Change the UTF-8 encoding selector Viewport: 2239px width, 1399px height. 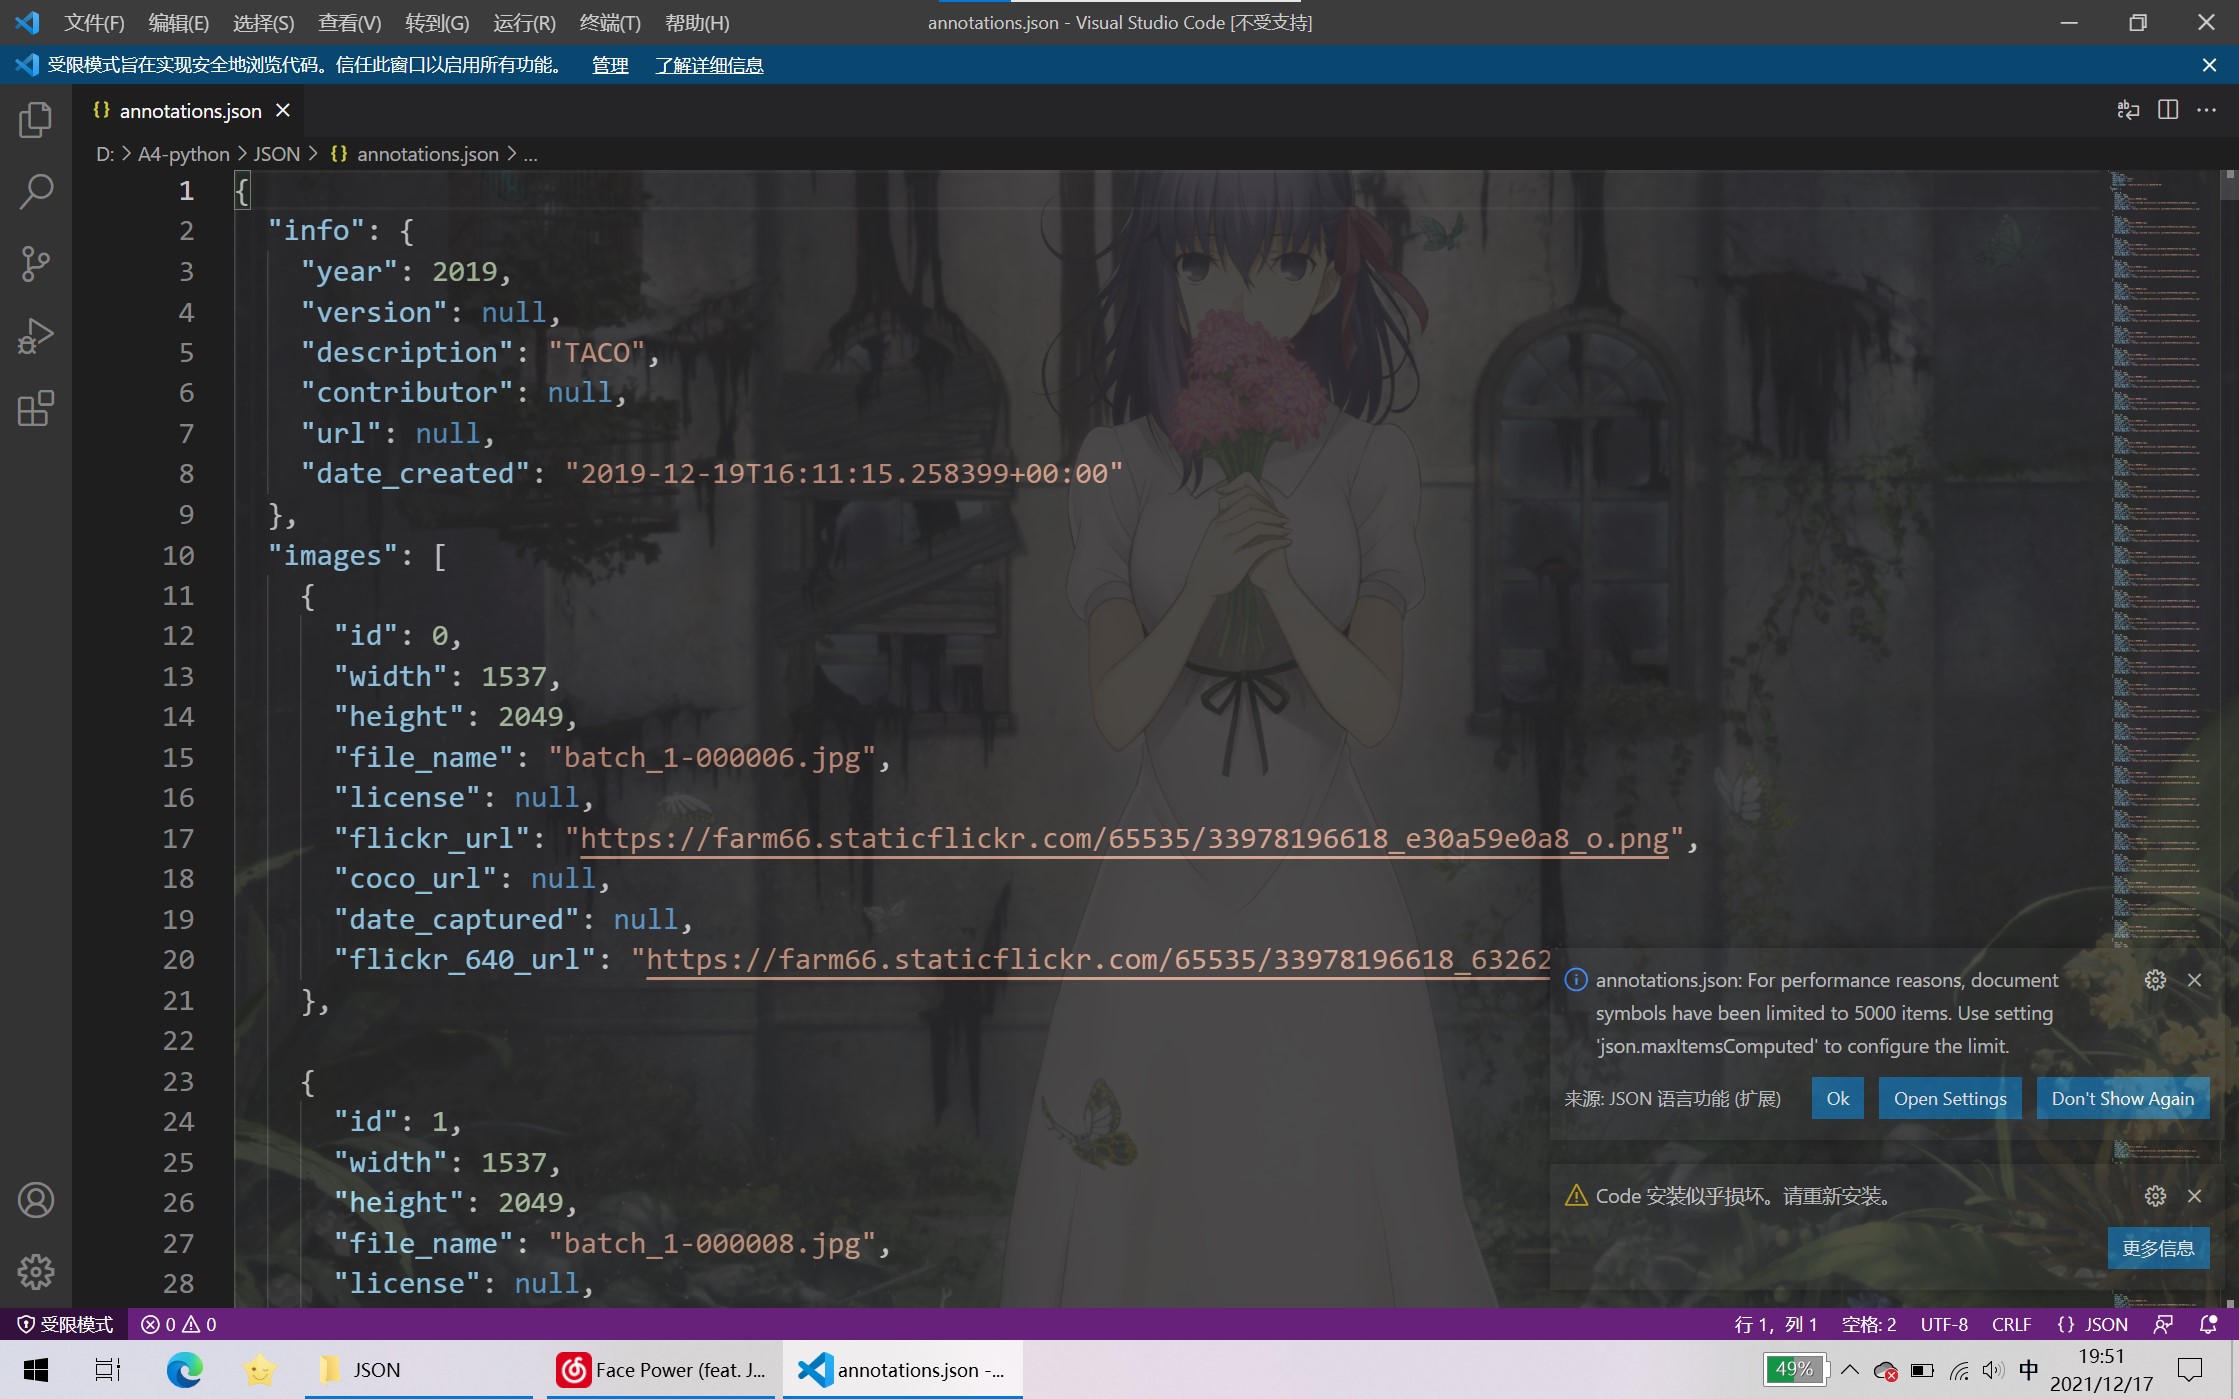click(x=1944, y=1324)
